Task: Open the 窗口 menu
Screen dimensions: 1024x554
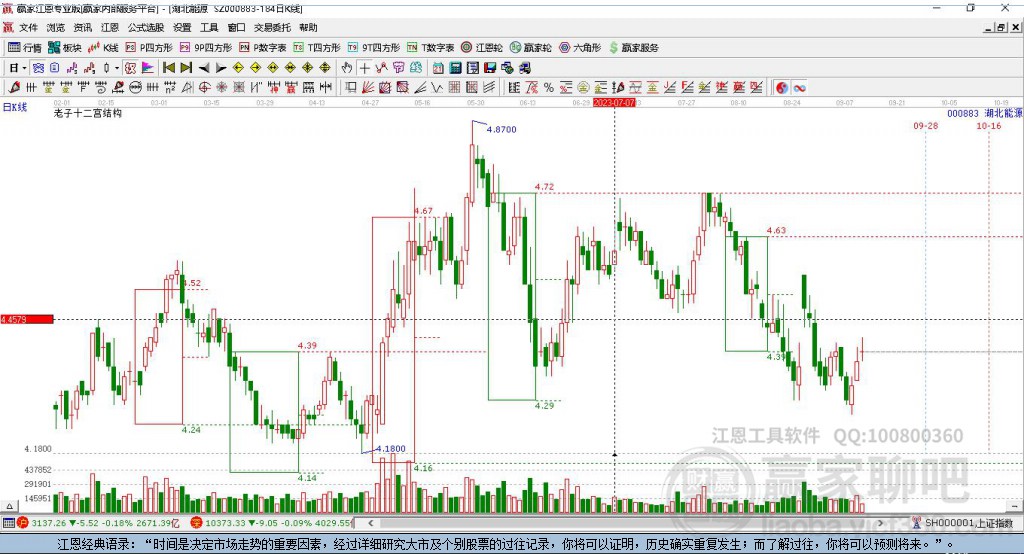Action: click(x=236, y=27)
